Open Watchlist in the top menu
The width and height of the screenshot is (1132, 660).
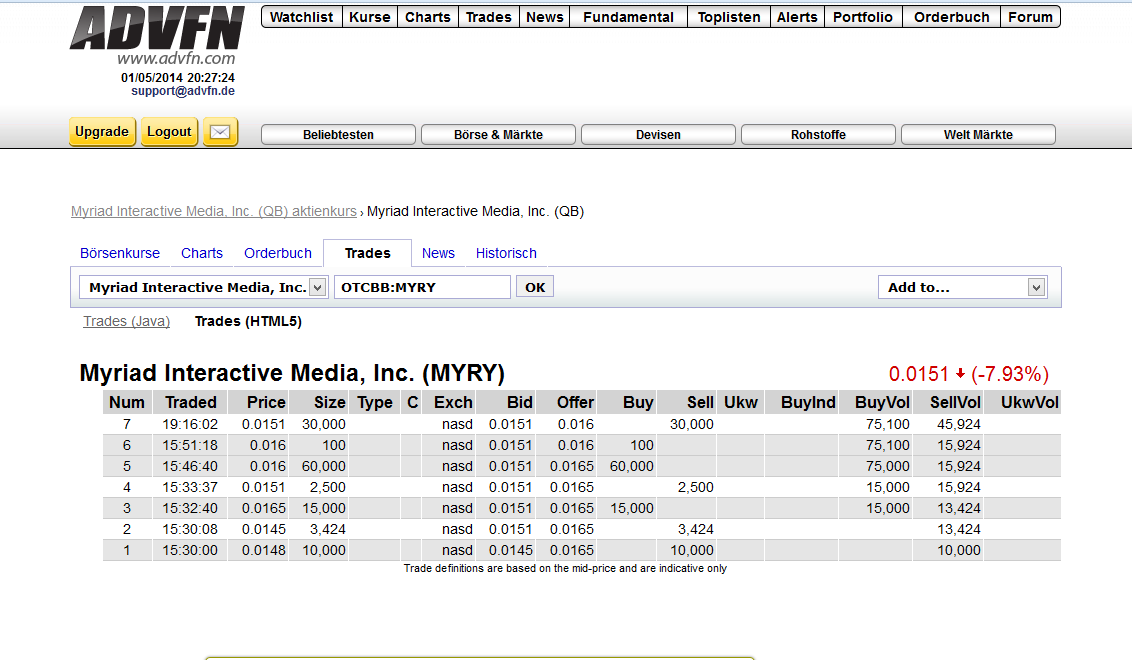pyautogui.click(x=301, y=17)
